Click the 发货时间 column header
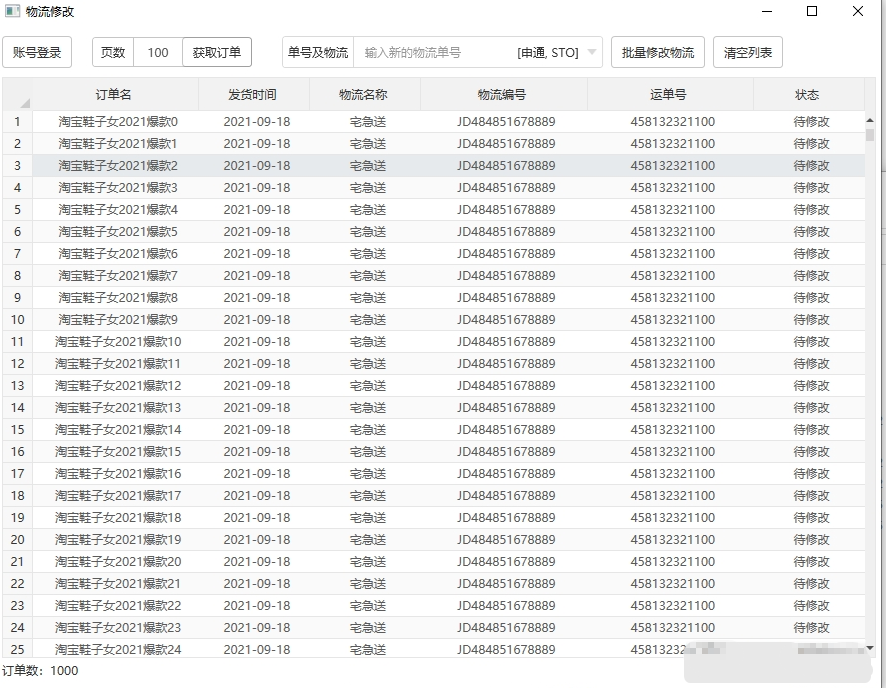This screenshot has height=688, width=887. [253, 95]
